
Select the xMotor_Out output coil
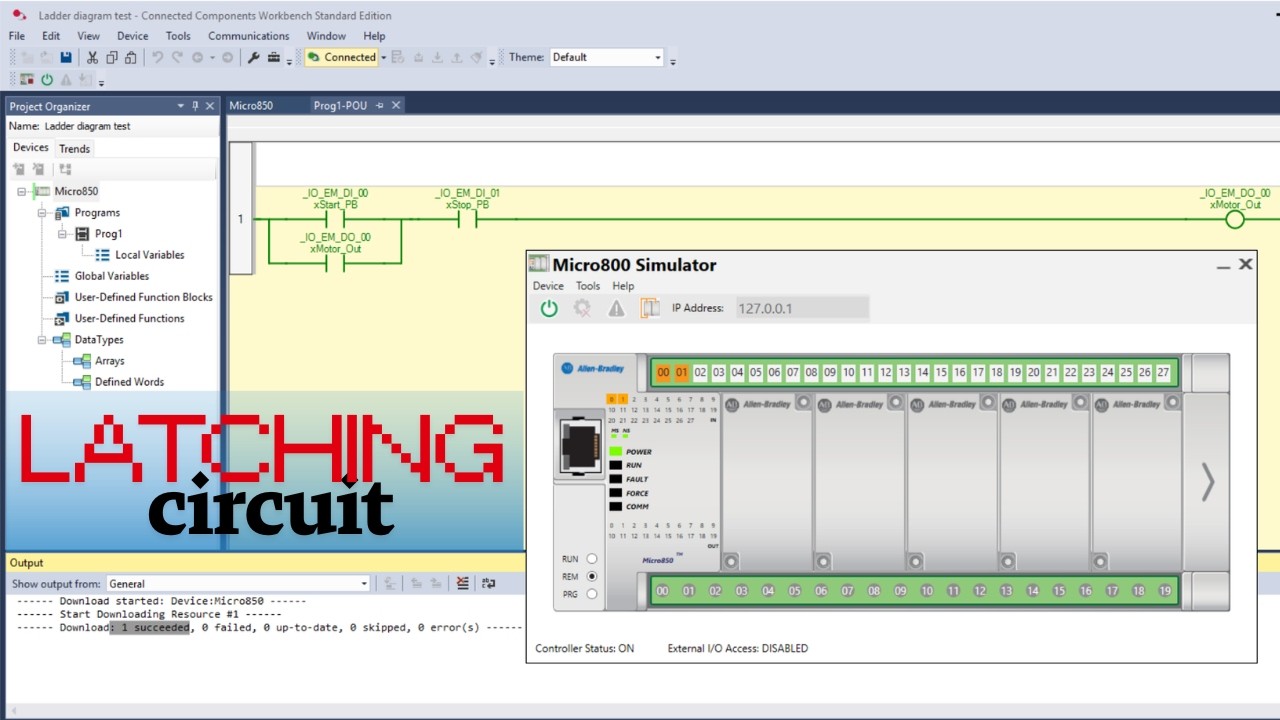[1235, 219]
